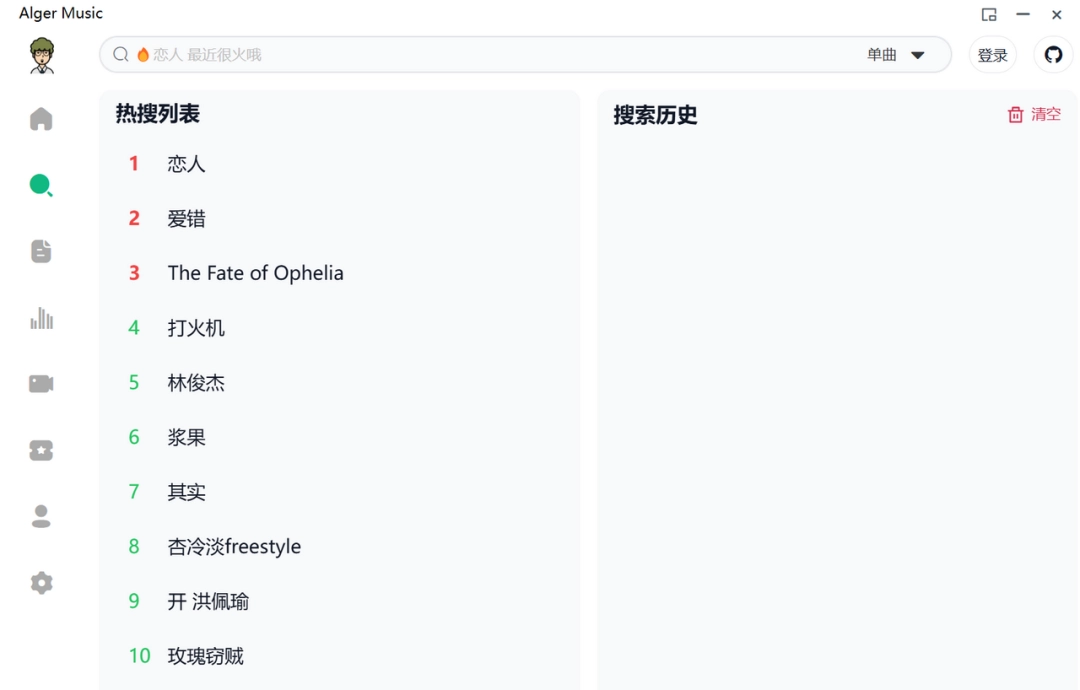This screenshot has height=690, width=1080.
Task: Open the playlist document sidebar icon
Action: [x=41, y=251]
